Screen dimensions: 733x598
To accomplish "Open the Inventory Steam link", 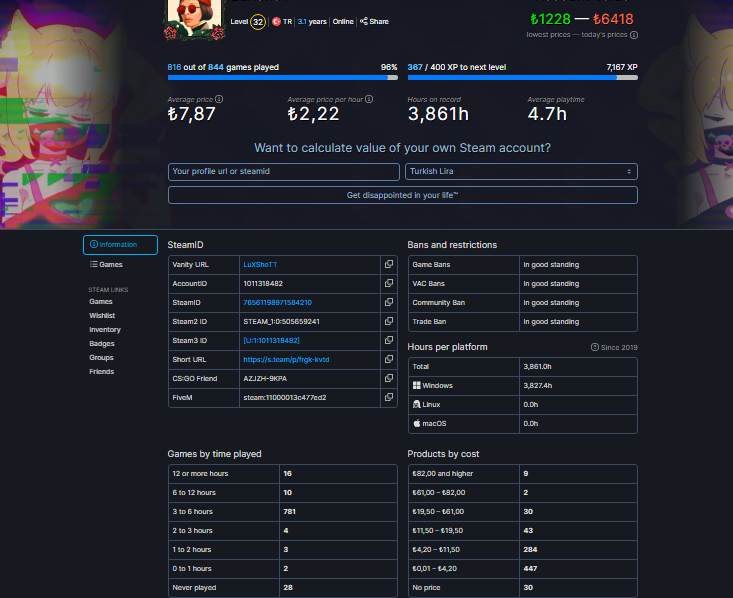I will pos(105,330).
